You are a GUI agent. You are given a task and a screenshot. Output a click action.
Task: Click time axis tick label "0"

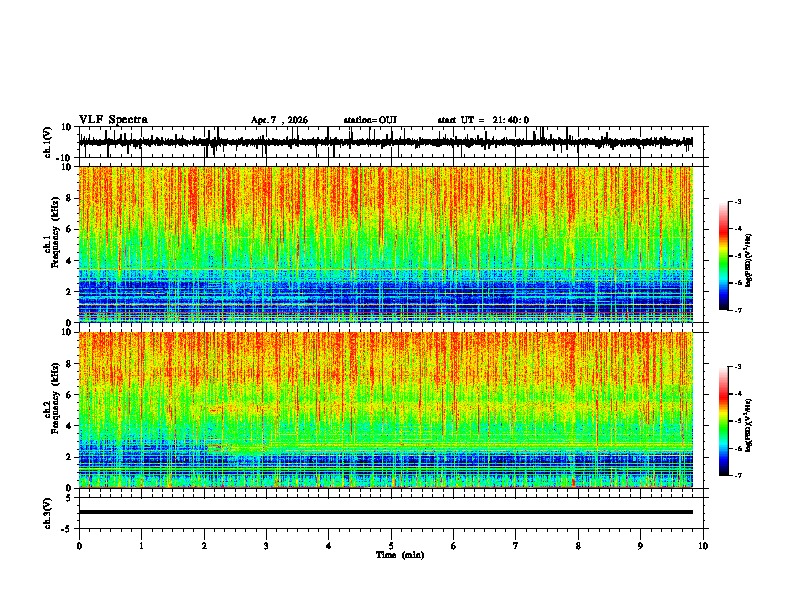(79, 546)
